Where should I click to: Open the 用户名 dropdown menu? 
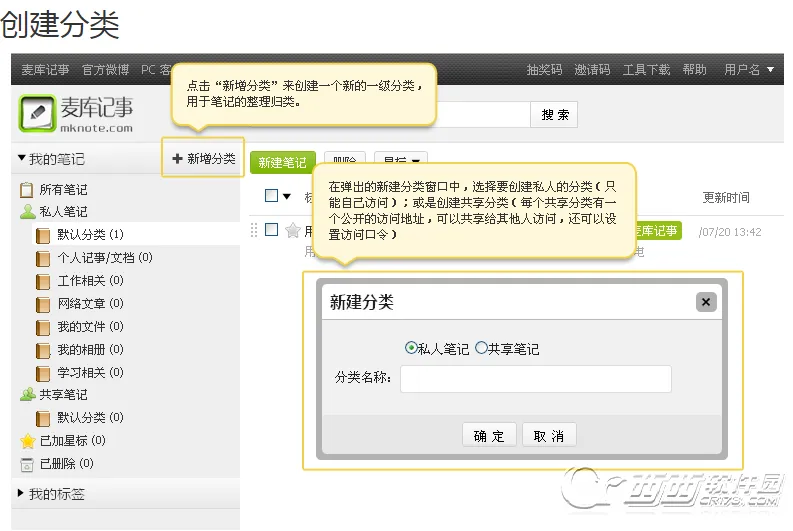pyautogui.click(x=749, y=70)
